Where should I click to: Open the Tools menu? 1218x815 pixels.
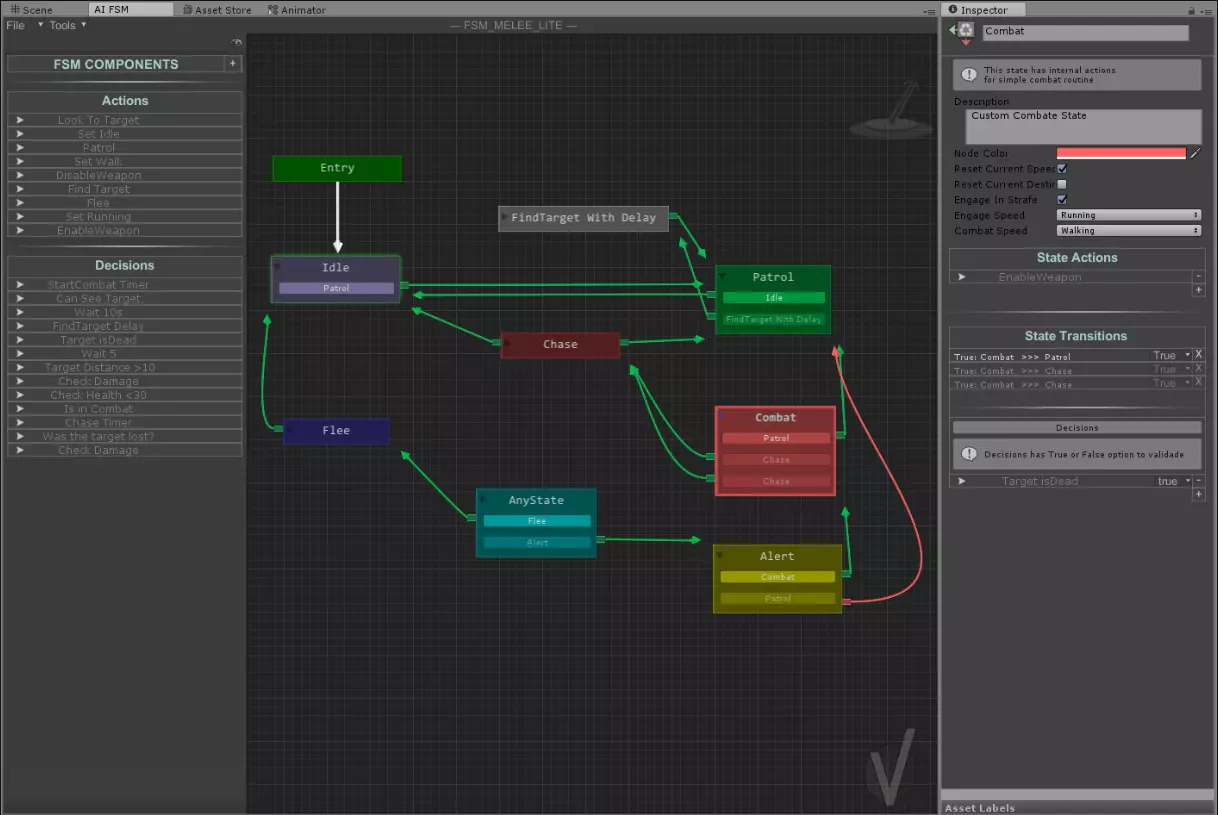tap(62, 26)
